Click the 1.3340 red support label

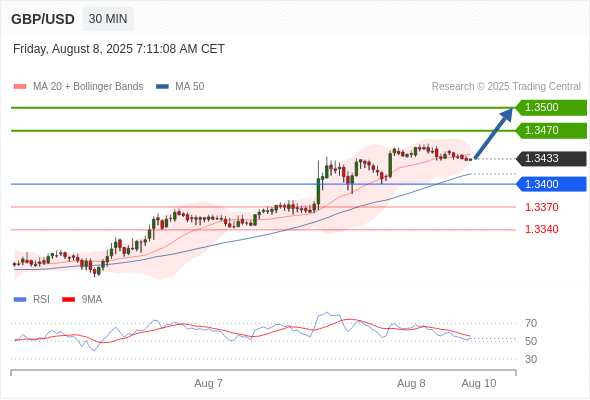(x=541, y=229)
